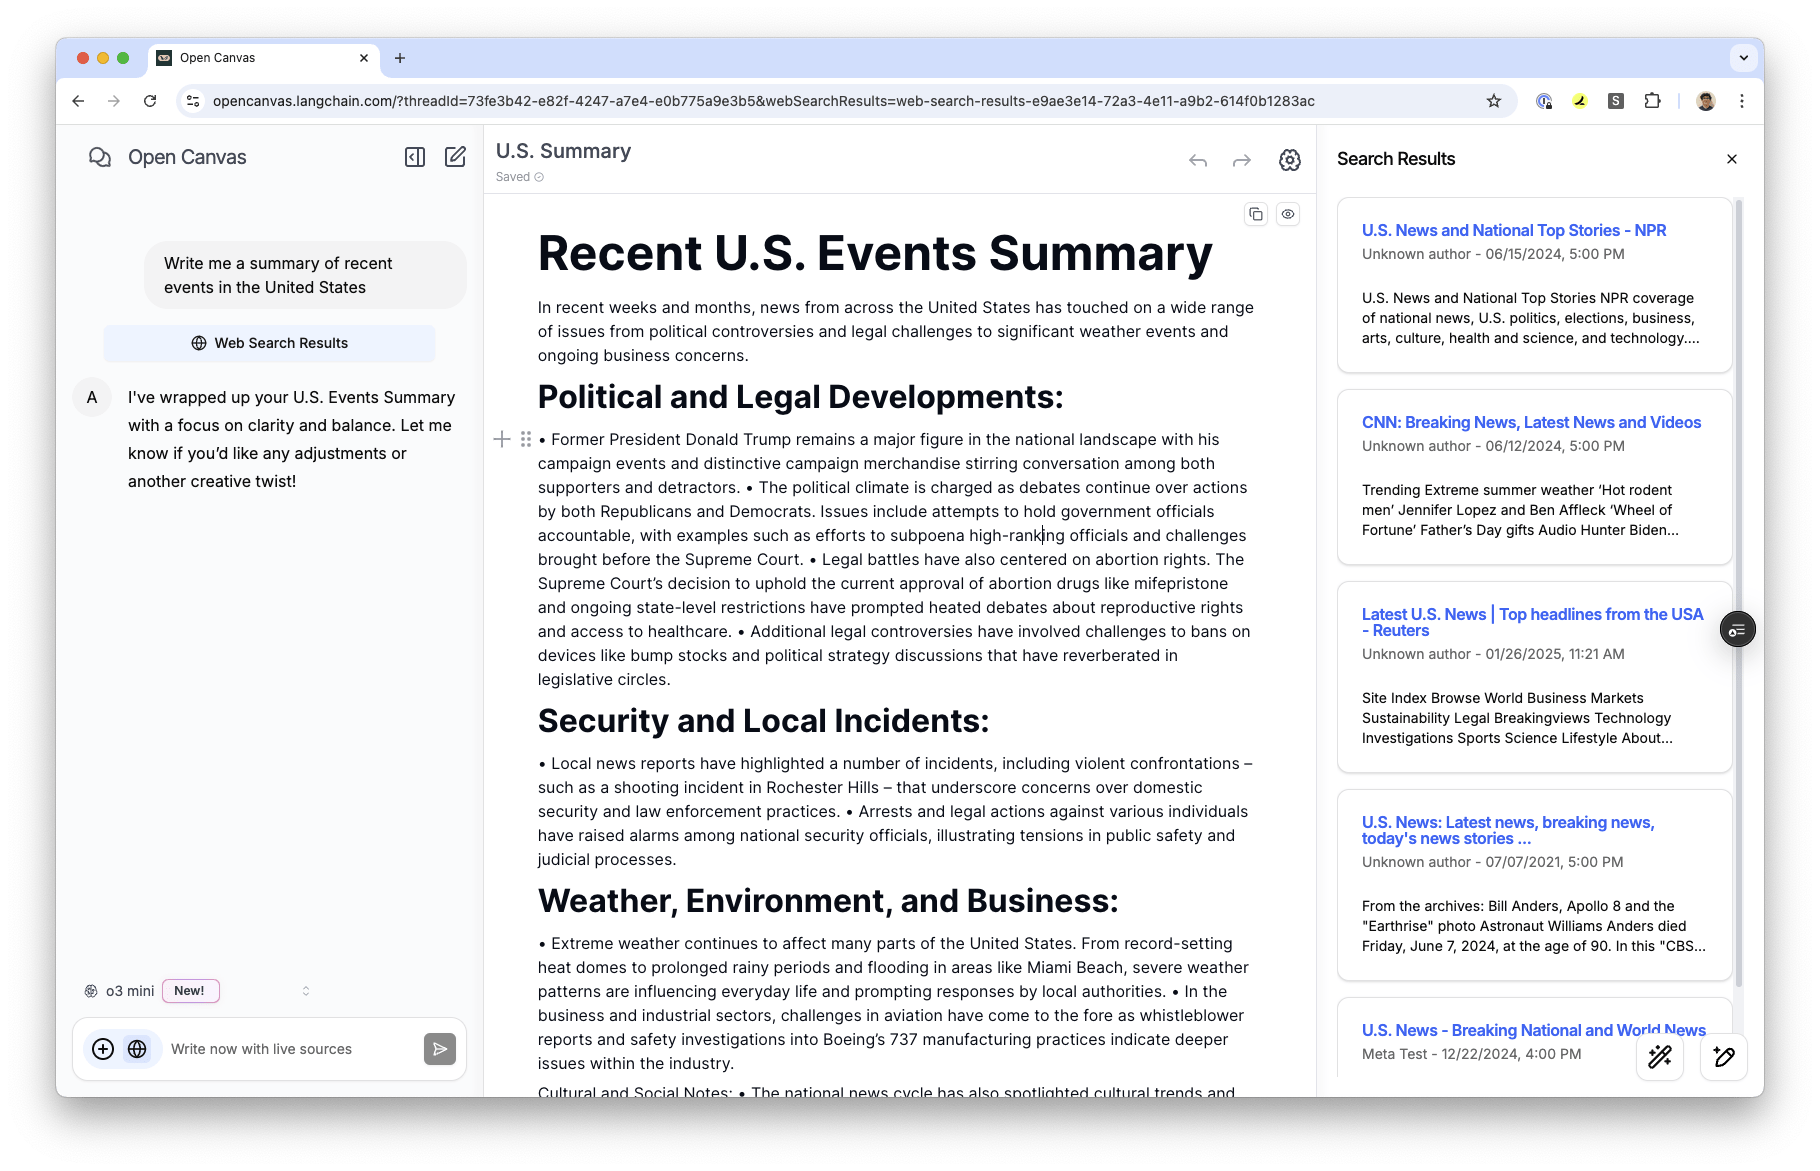Bookmark this page with the star
This screenshot has width=1820, height=1171.
(1494, 101)
